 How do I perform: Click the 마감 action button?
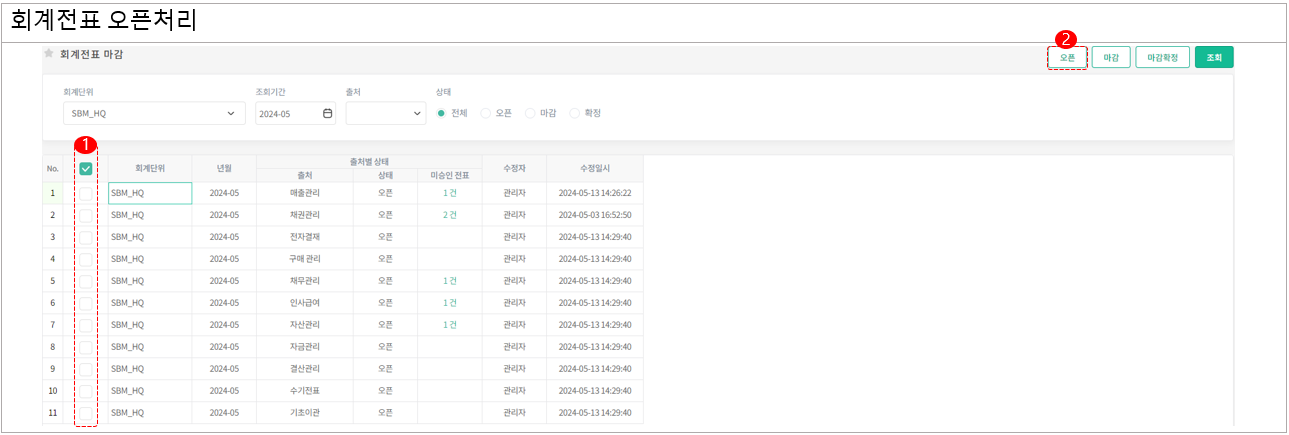tap(1110, 58)
